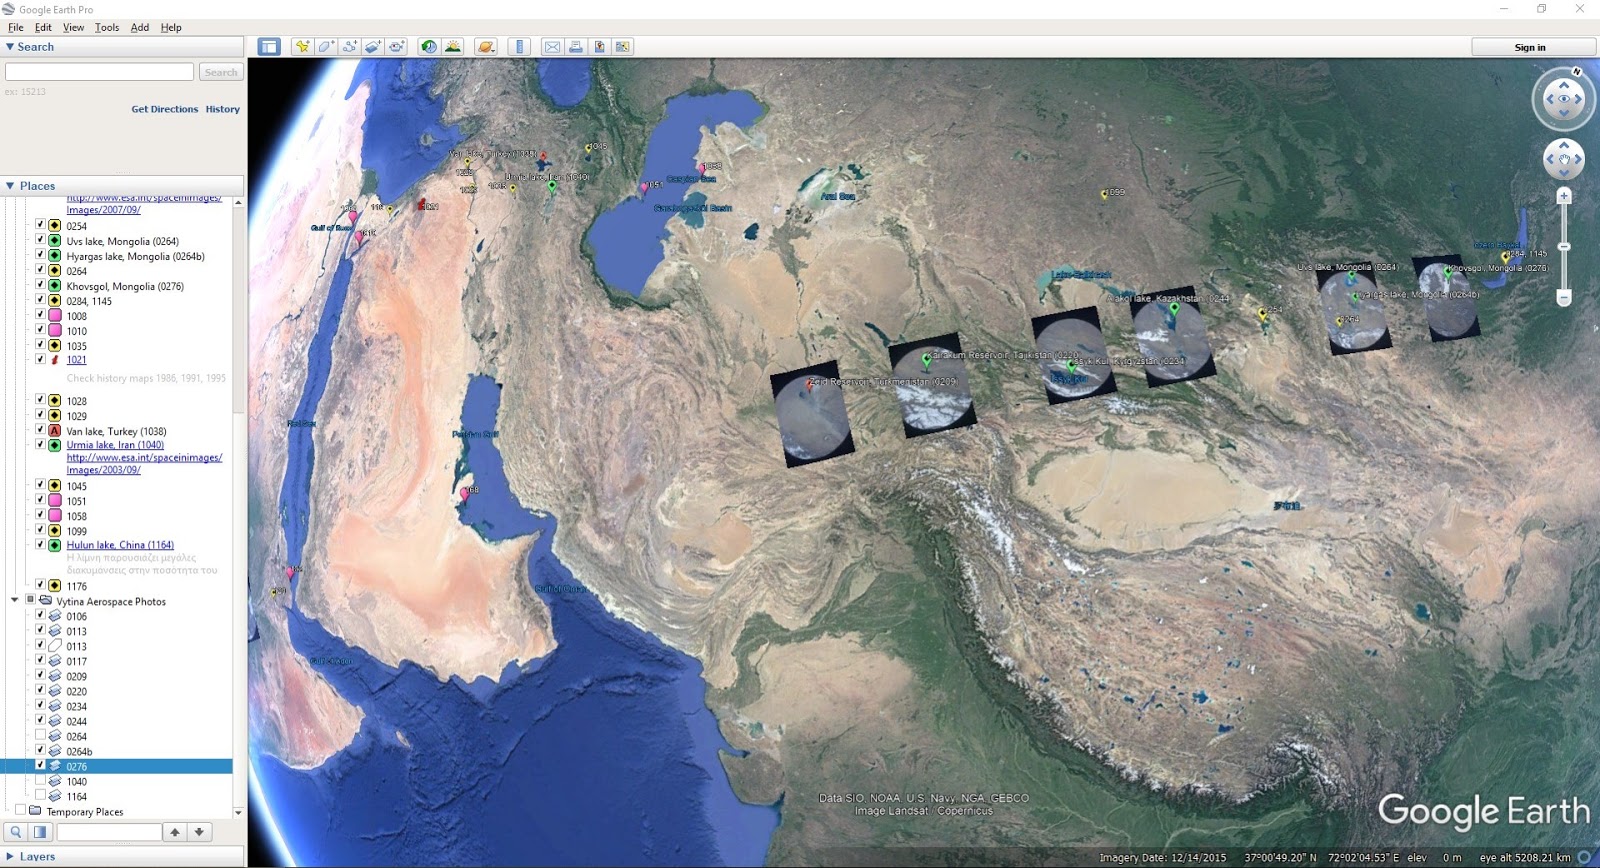Add a new placemark using the pushpin icon
Screen dimensions: 1600x868
(x=302, y=46)
